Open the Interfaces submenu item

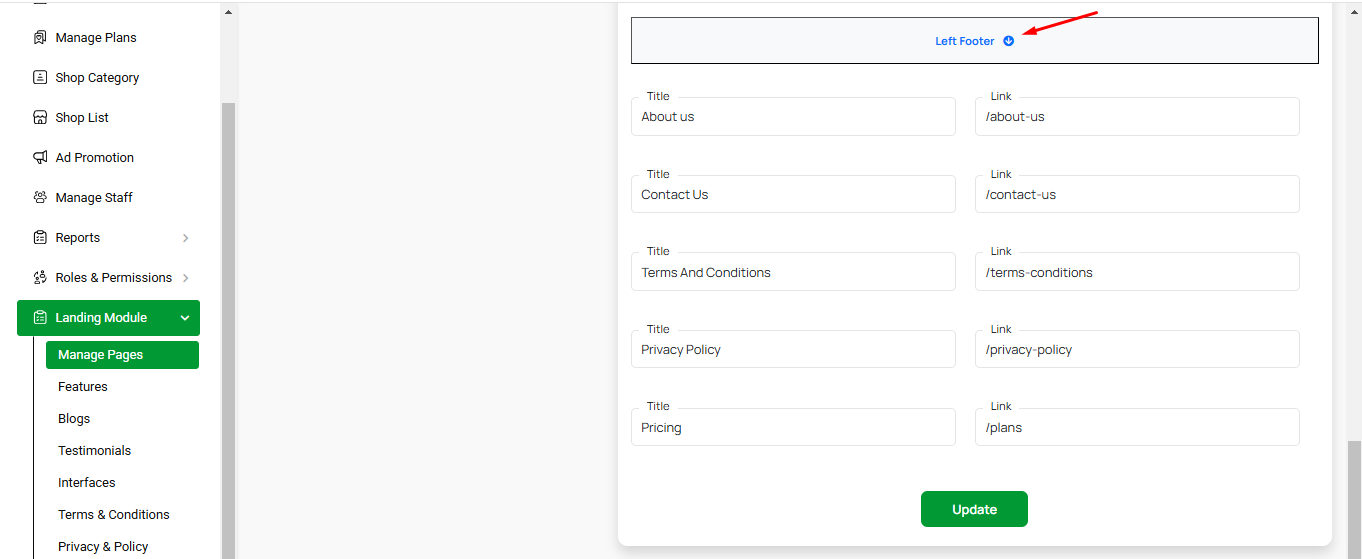coord(87,483)
